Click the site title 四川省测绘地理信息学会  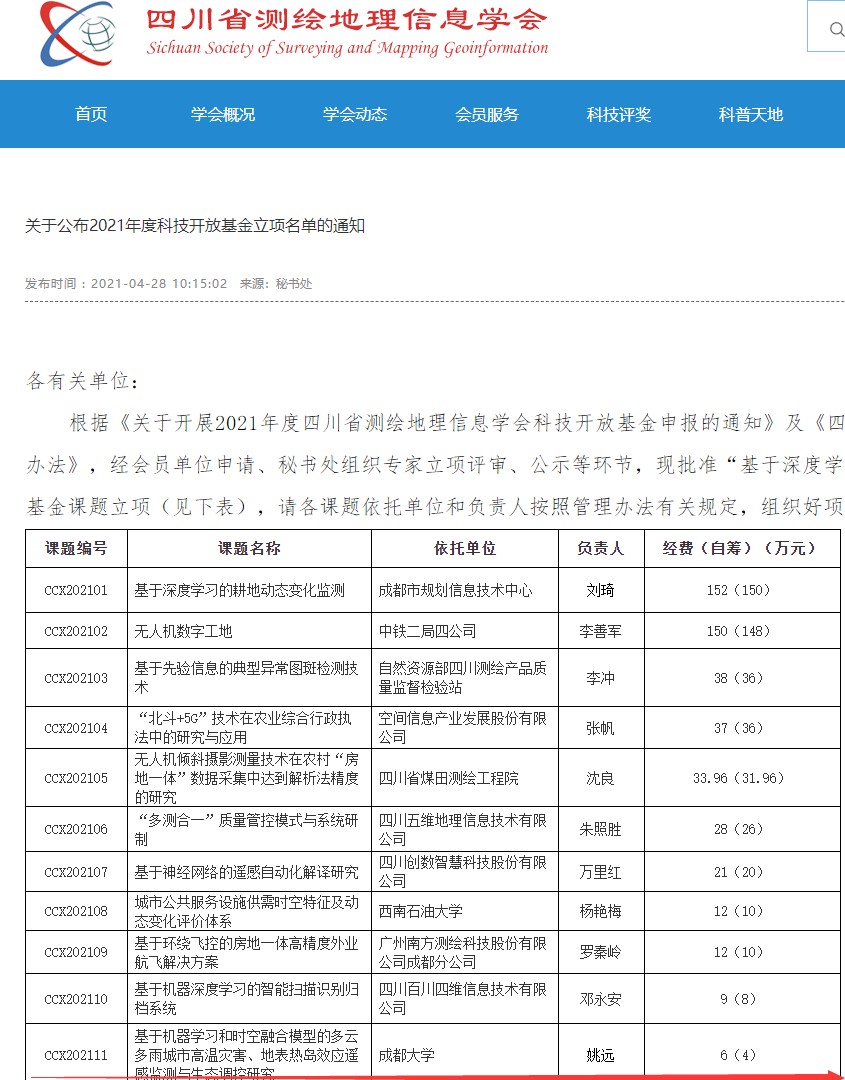pos(347,20)
